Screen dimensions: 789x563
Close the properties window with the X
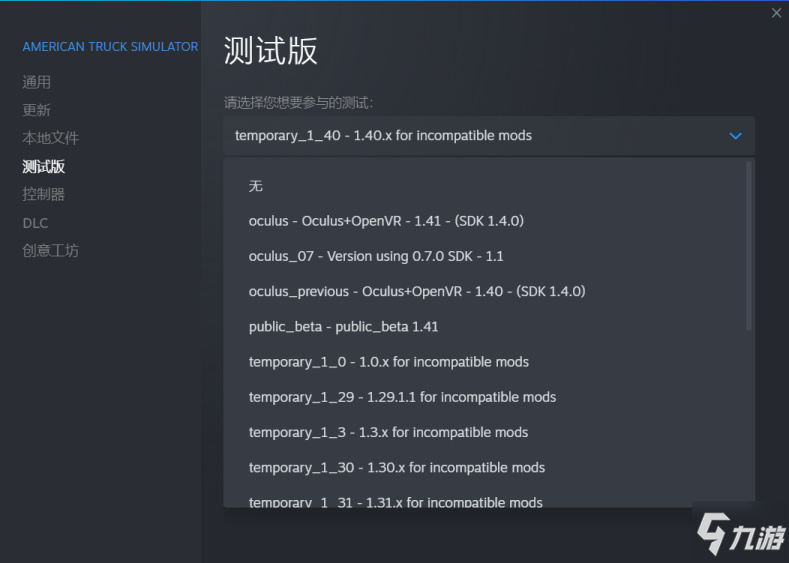[x=776, y=13]
